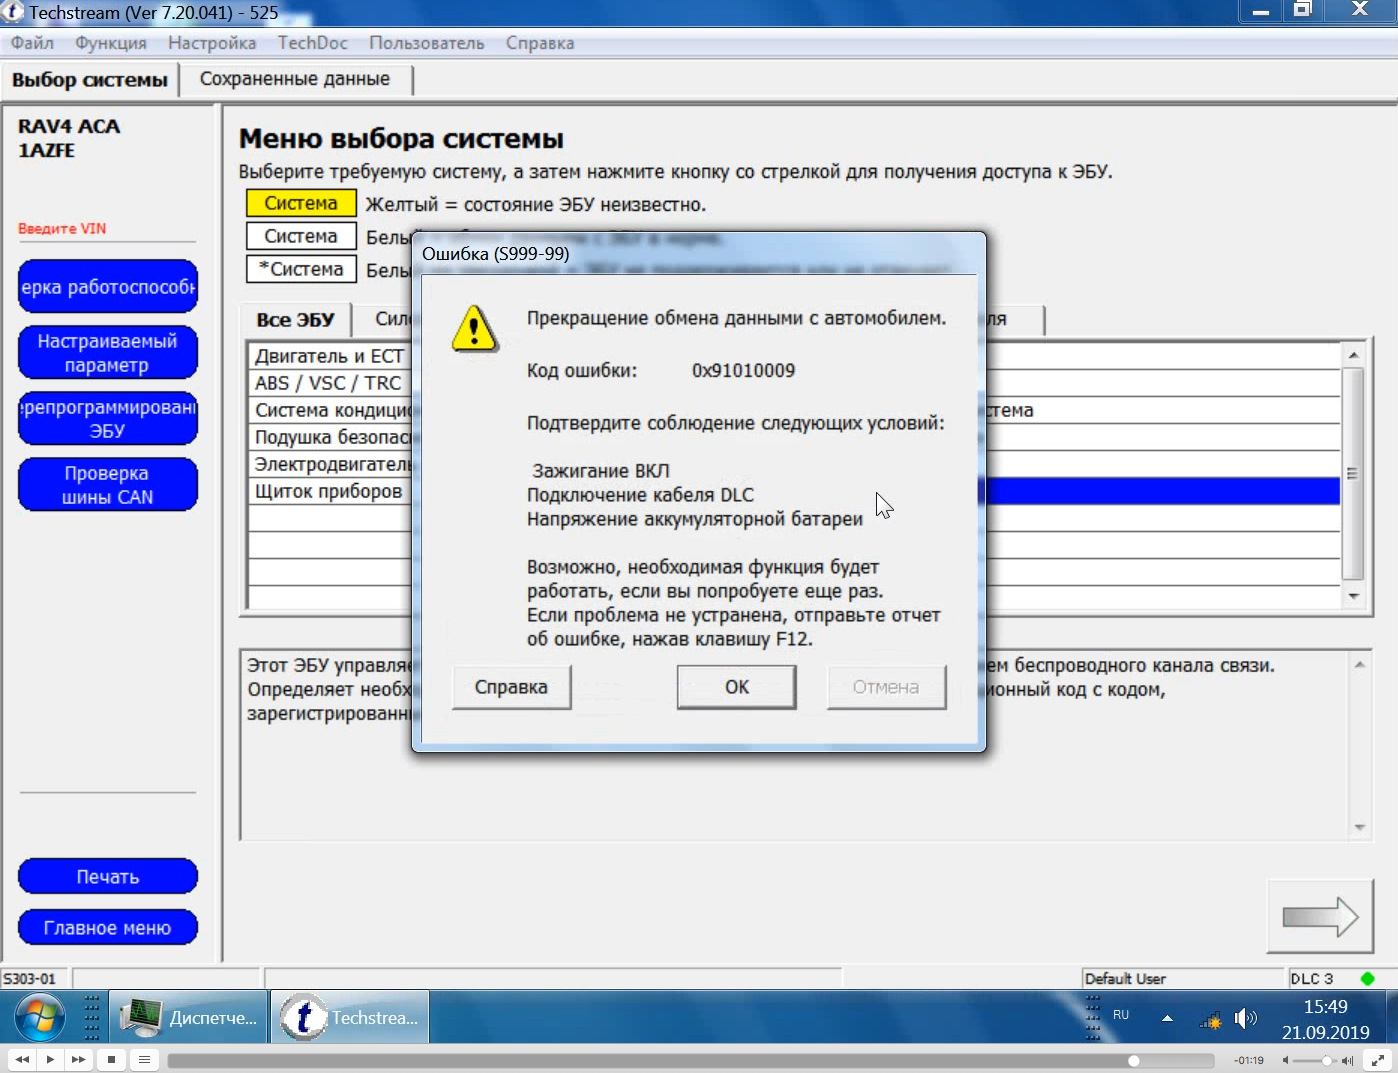Click stop in video player
1398x1073 pixels.
(111, 1059)
